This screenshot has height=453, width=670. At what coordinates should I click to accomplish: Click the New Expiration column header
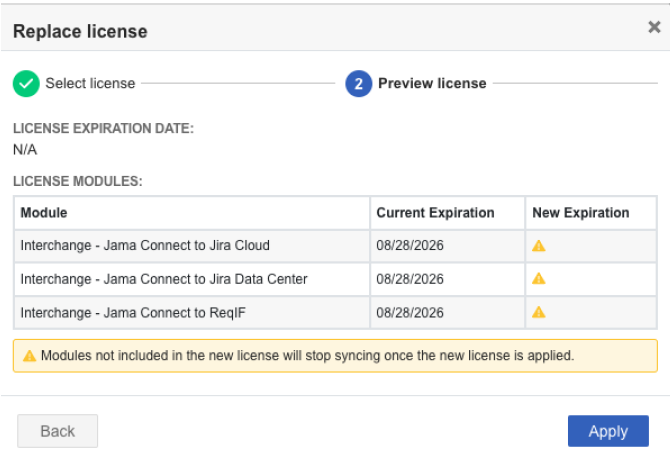point(591,213)
